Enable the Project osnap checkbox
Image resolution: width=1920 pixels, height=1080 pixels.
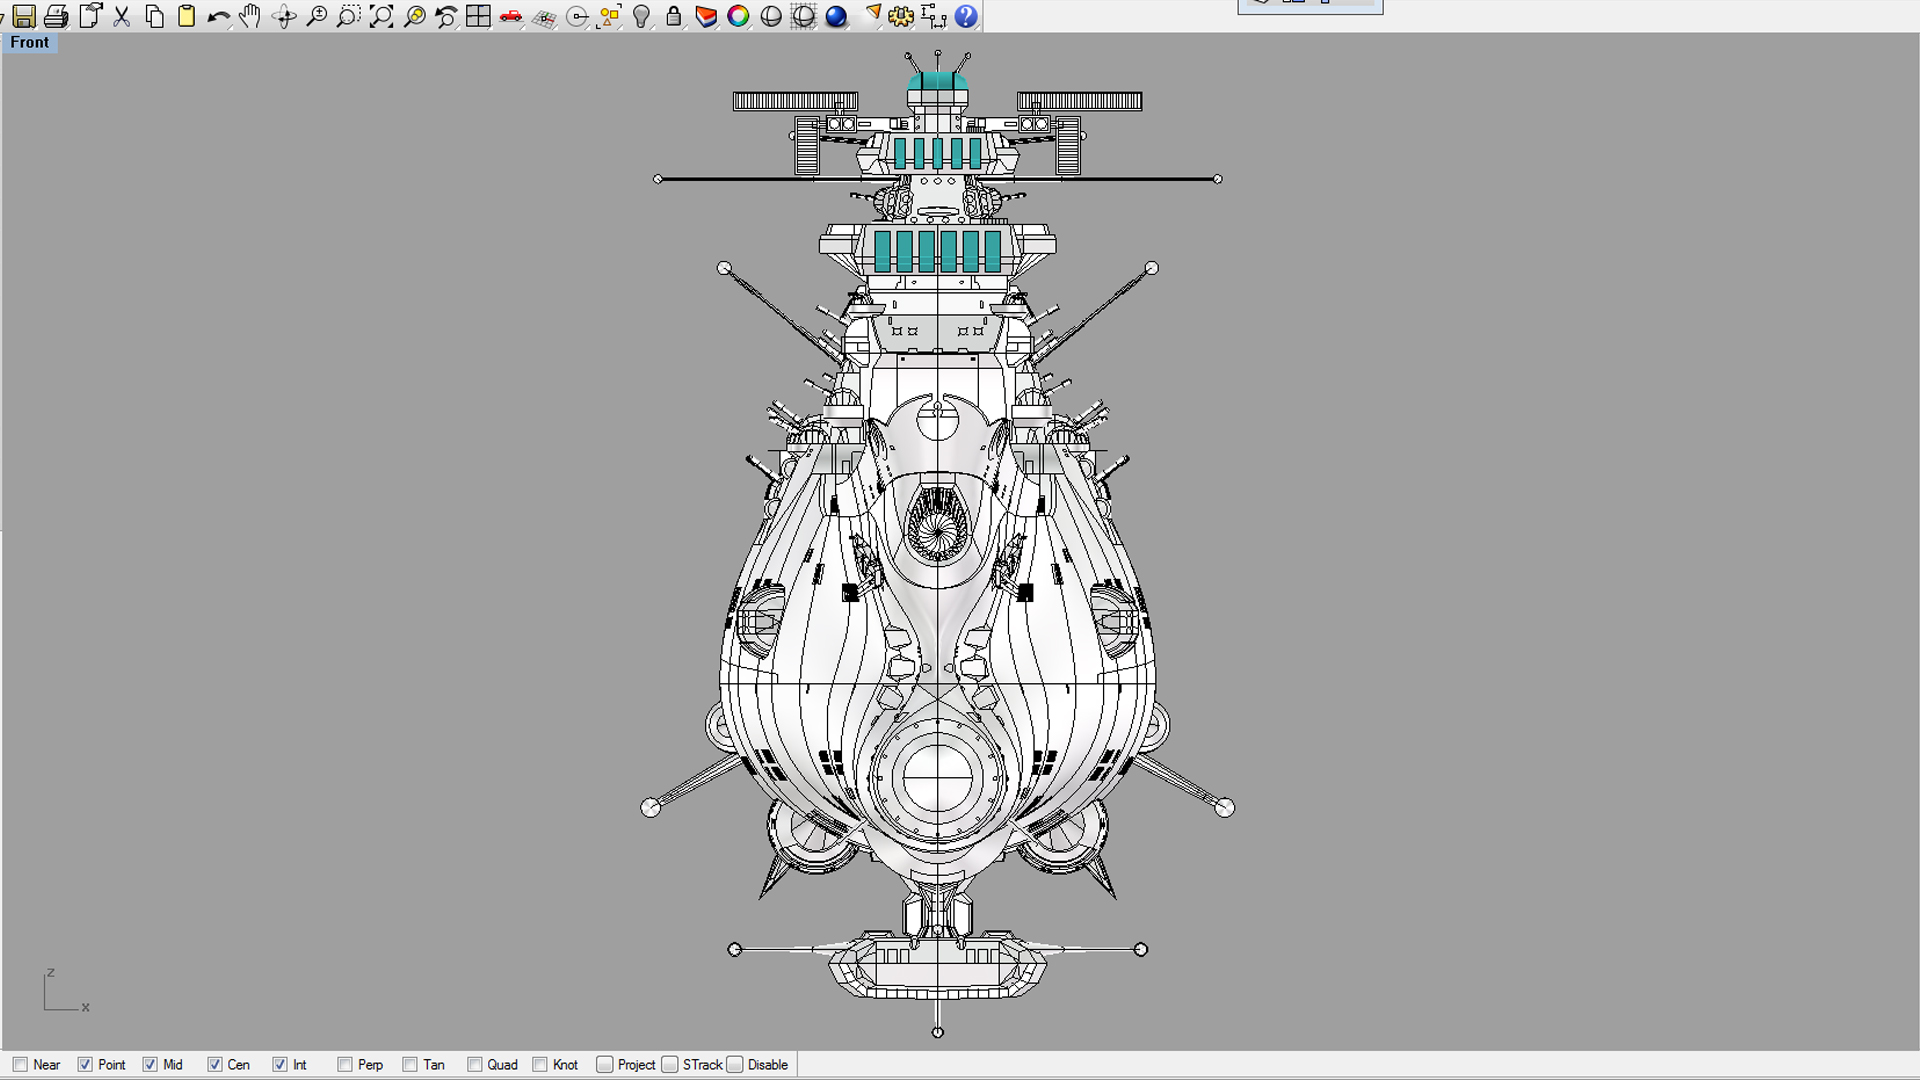pyautogui.click(x=605, y=1064)
